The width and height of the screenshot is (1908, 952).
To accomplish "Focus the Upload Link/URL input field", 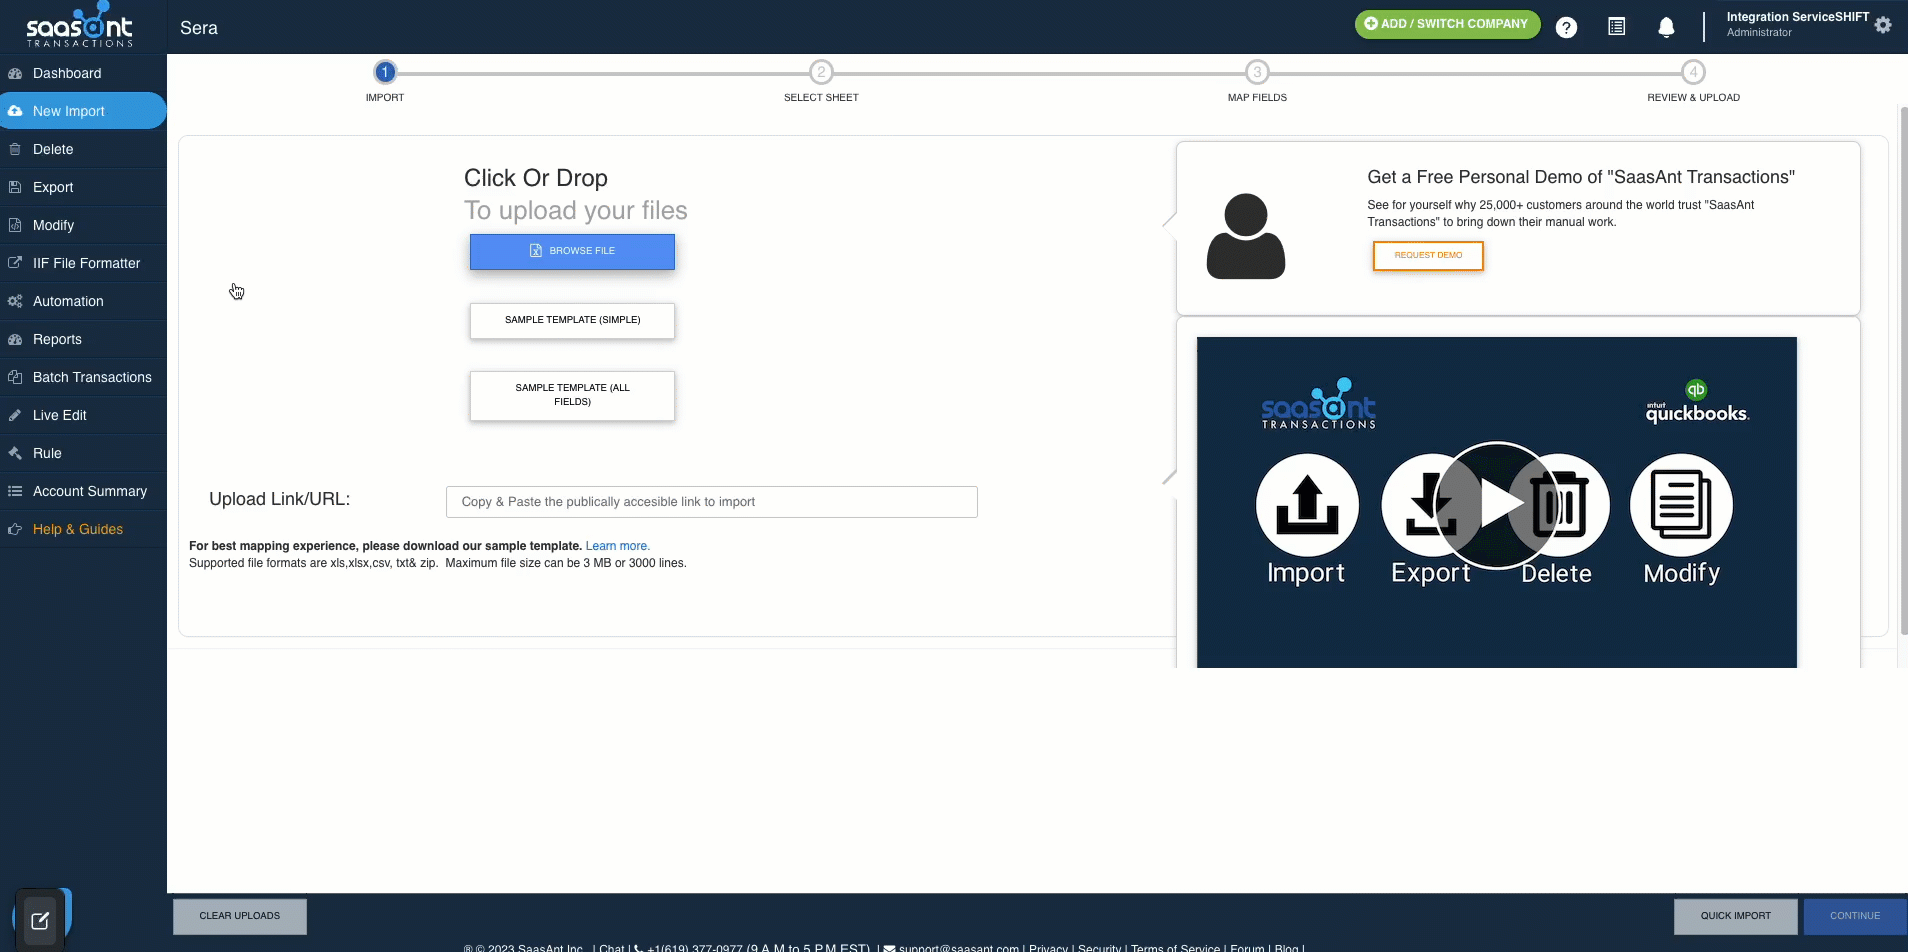I will point(711,502).
